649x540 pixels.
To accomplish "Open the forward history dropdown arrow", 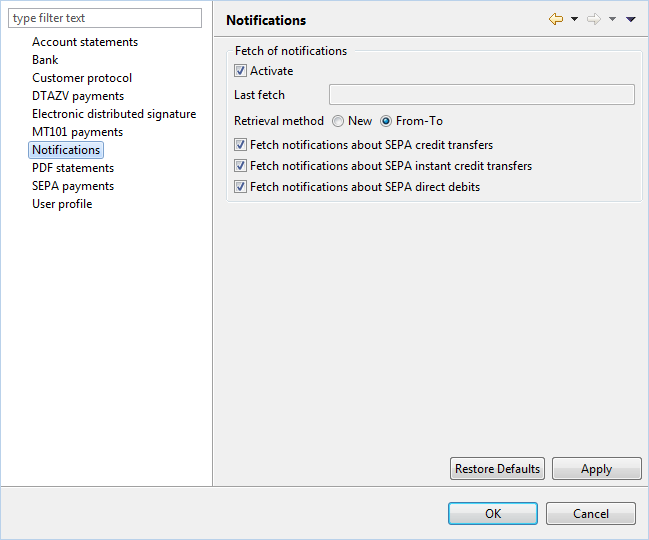I will pyautogui.click(x=612, y=19).
